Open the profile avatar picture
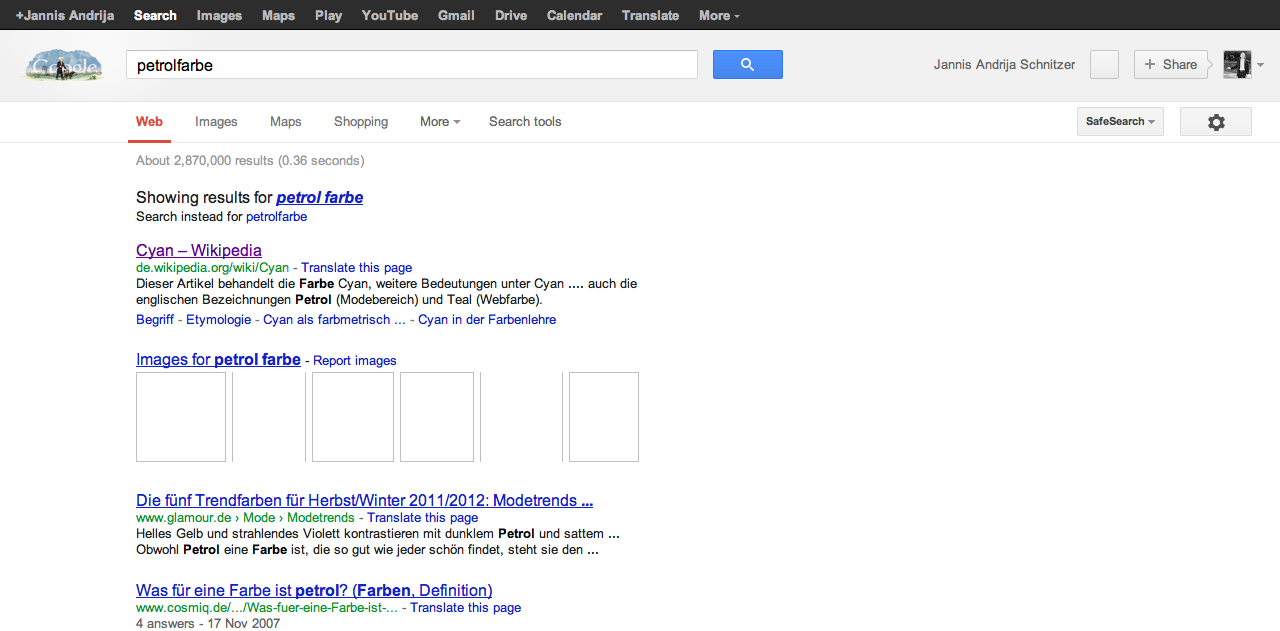1280x631 pixels. pos(1237,64)
